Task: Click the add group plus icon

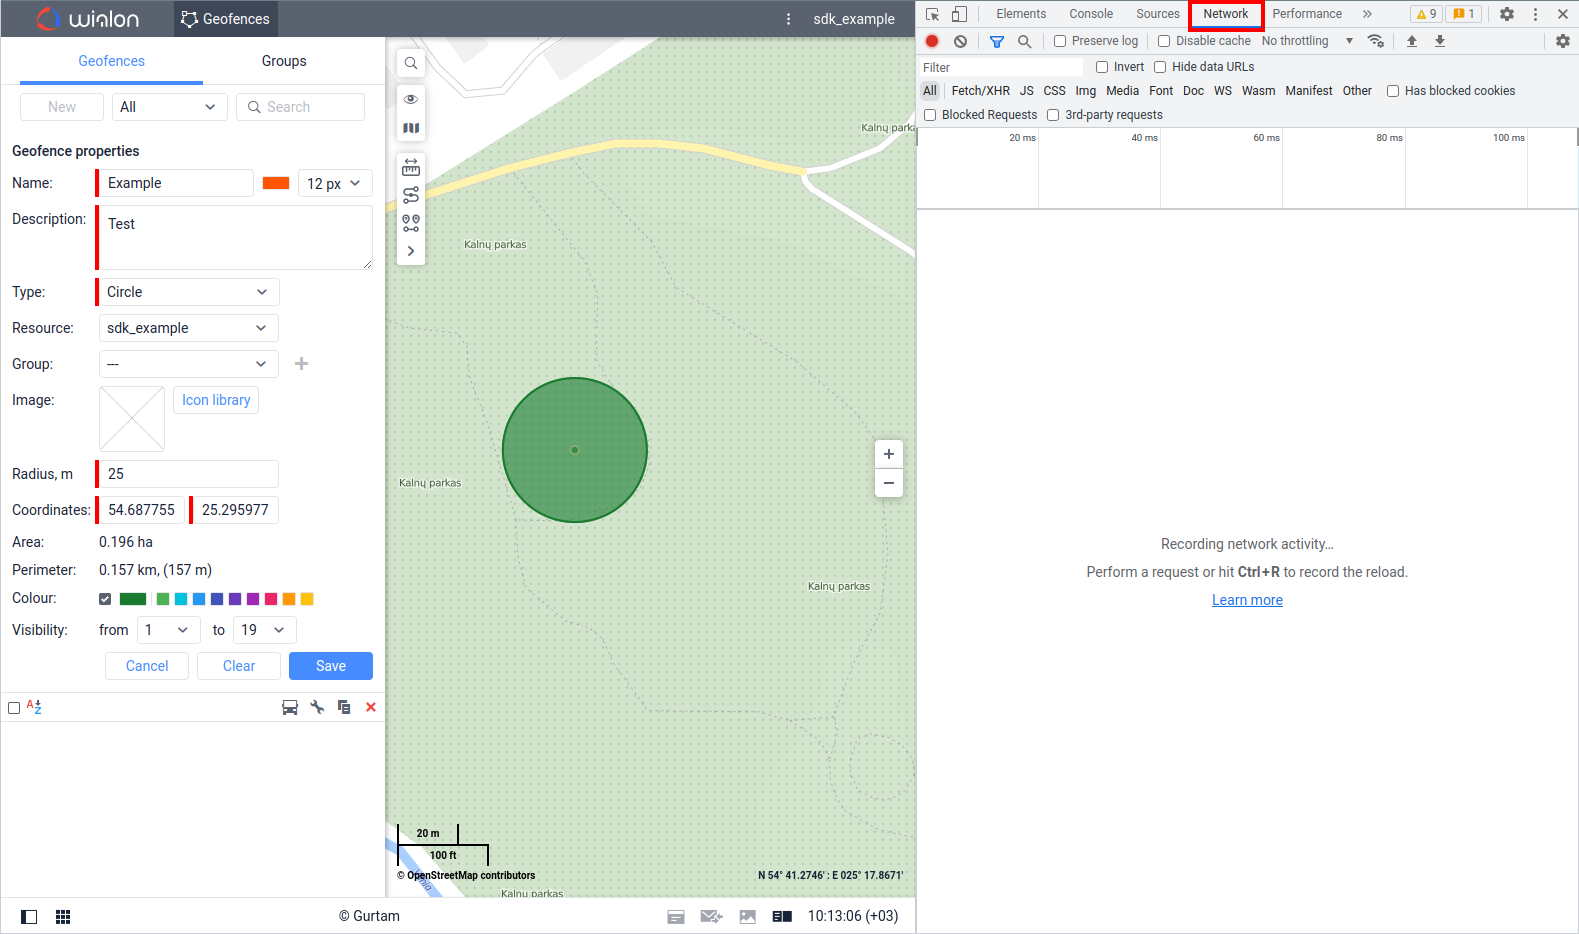Action: click(301, 364)
